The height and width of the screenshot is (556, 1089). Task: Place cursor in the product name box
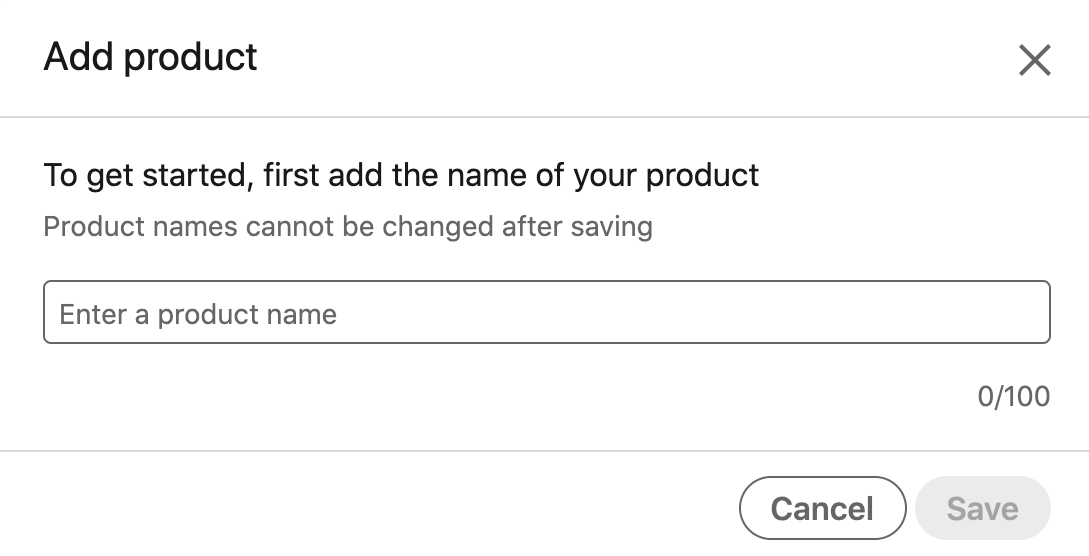[x=546, y=313]
